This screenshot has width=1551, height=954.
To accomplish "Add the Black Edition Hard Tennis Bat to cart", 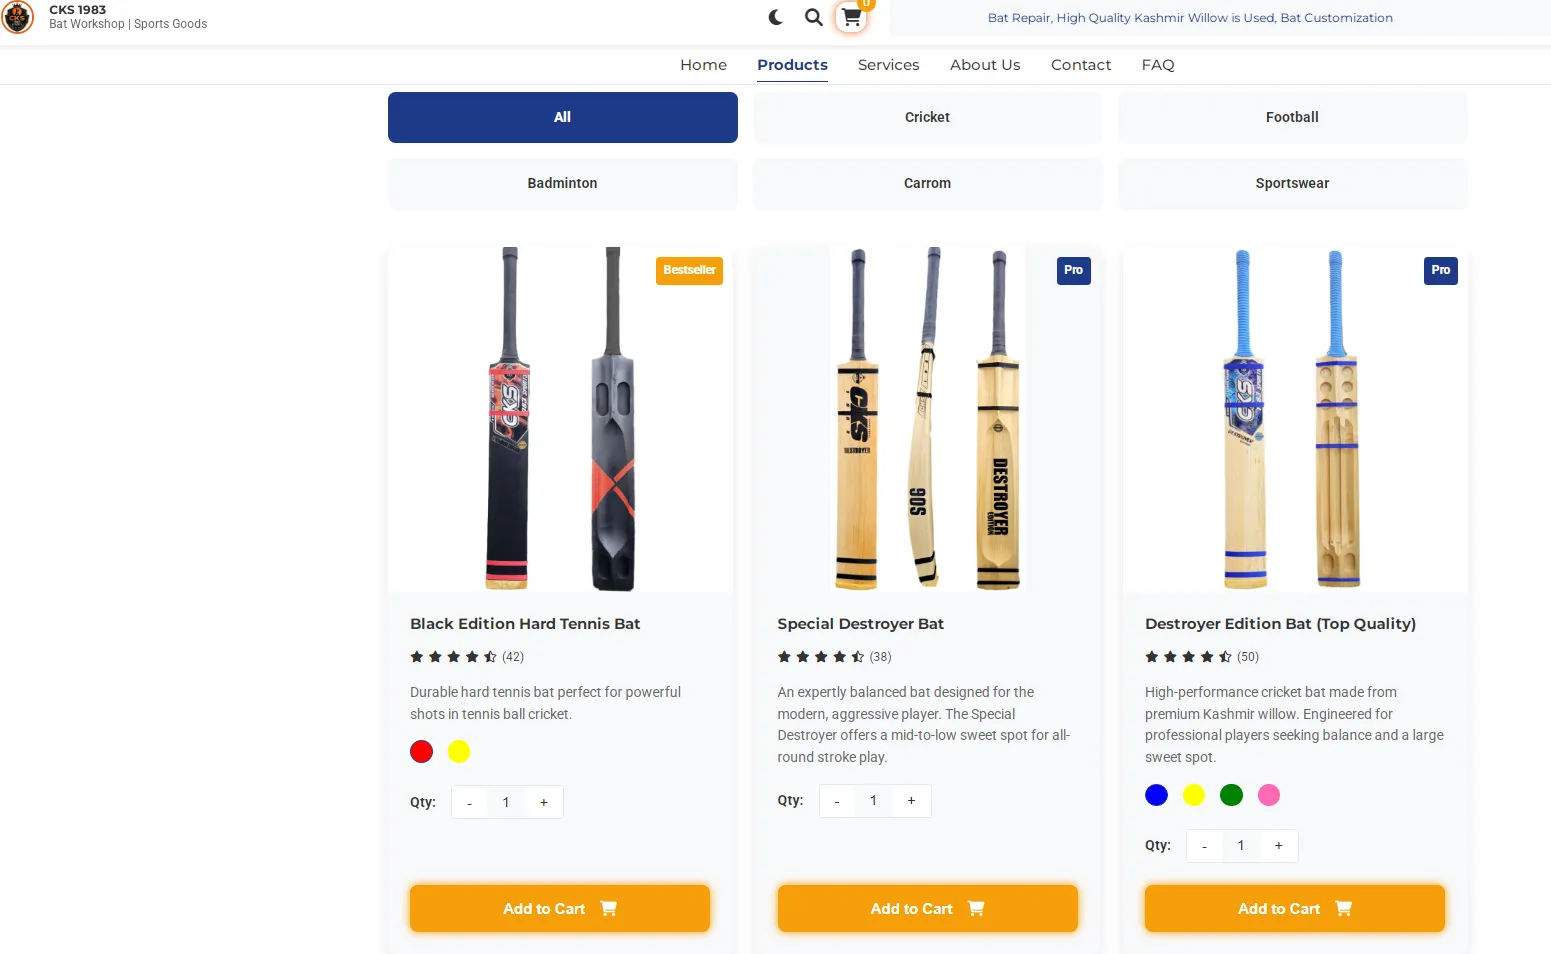I will pyautogui.click(x=559, y=908).
